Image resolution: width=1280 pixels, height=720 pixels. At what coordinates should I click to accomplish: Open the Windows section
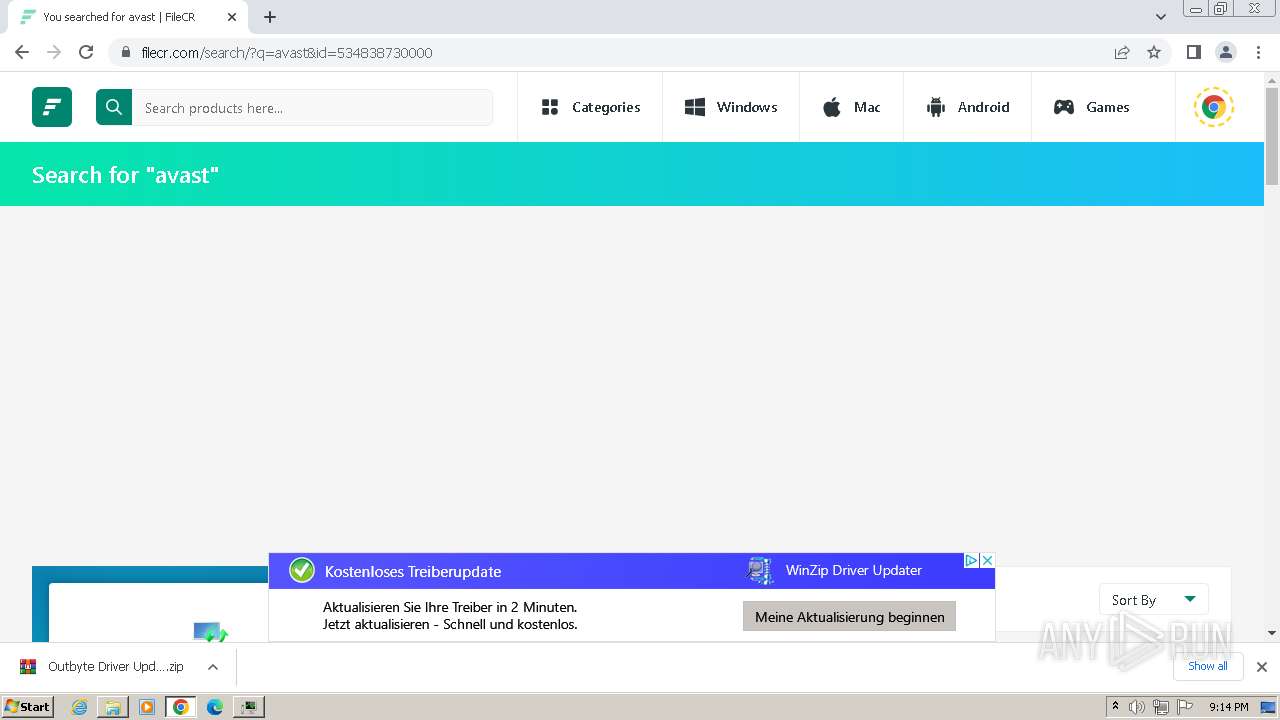(x=731, y=107)
